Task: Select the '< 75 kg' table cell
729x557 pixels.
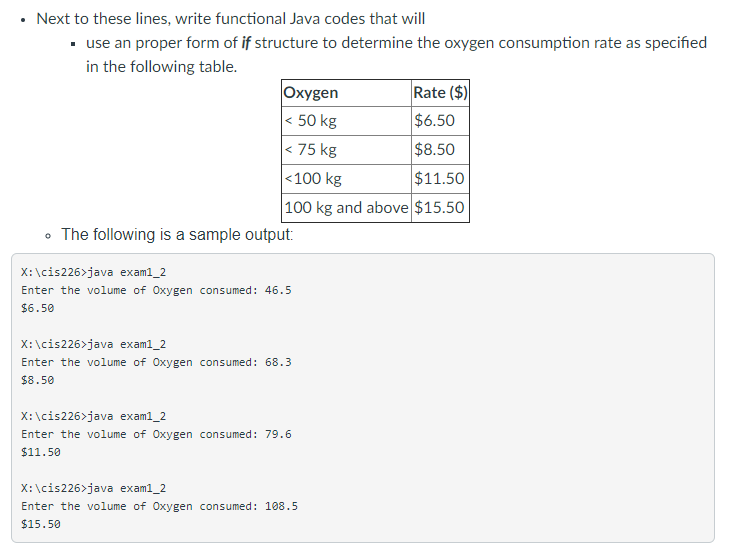Action: pyautogui.click(x=346, y=150)
